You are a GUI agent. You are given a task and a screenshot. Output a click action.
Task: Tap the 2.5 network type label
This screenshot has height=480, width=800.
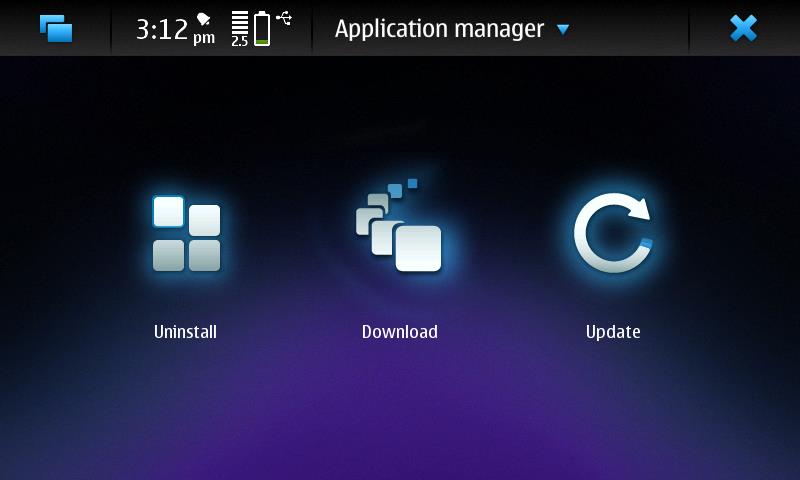(x=240, y=41)
